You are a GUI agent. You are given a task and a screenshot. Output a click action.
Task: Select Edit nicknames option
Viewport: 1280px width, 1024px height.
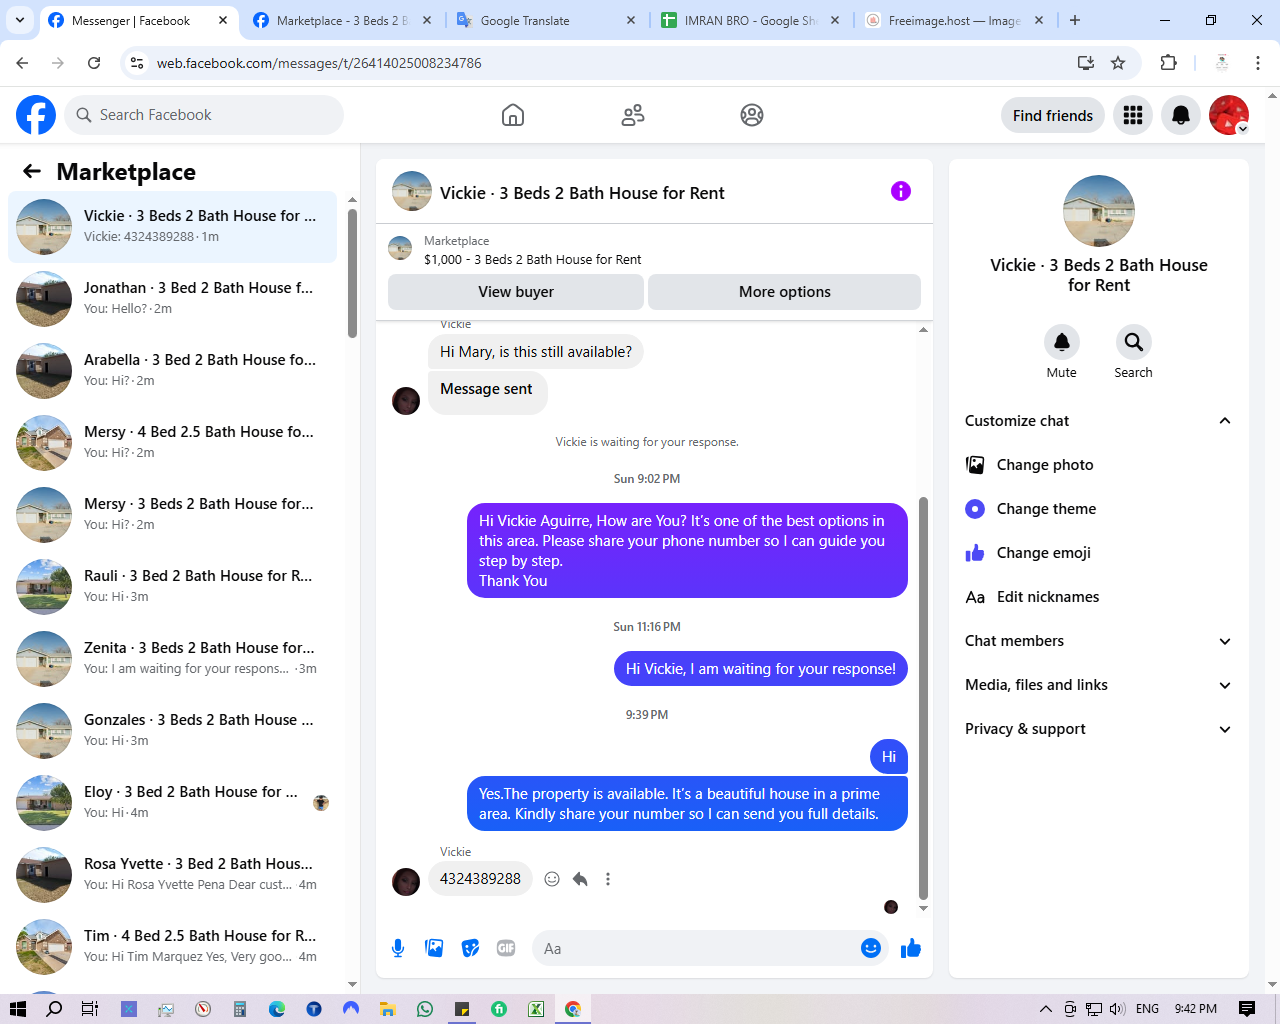(x=1099, y=597)
